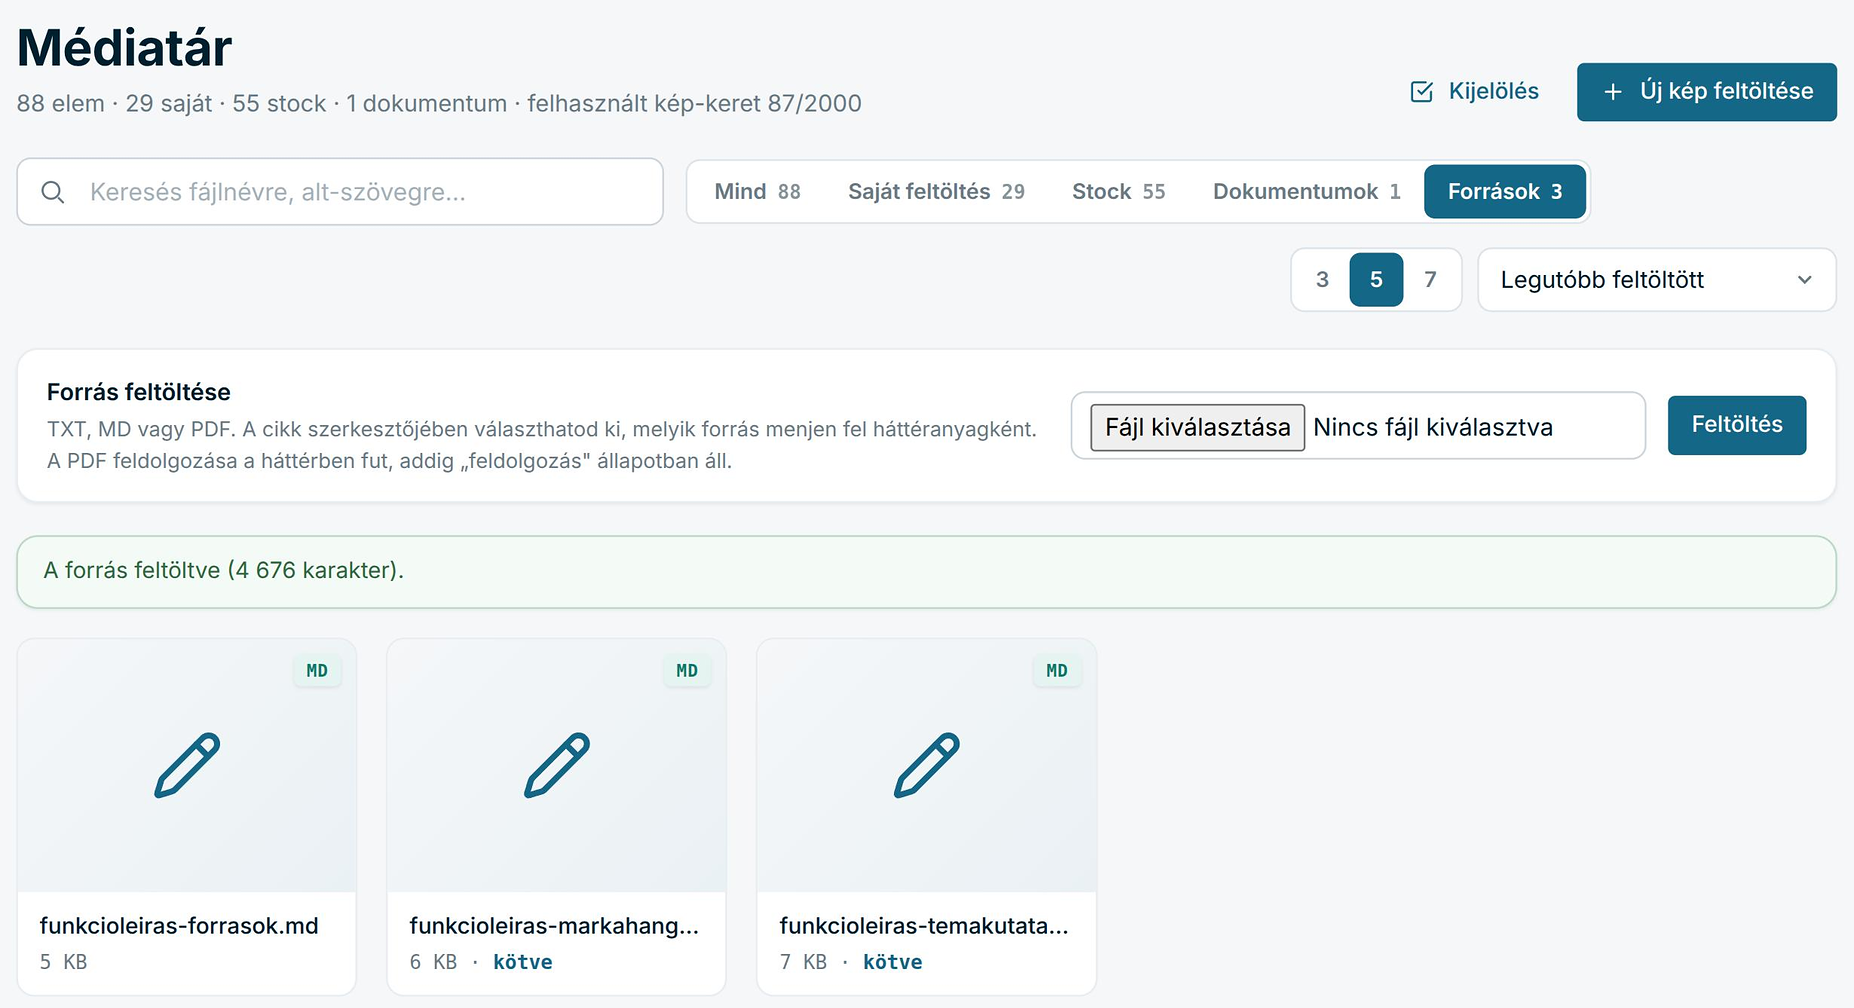Click the kötve label under funkcioleiras-markahang

pos(523,962)
